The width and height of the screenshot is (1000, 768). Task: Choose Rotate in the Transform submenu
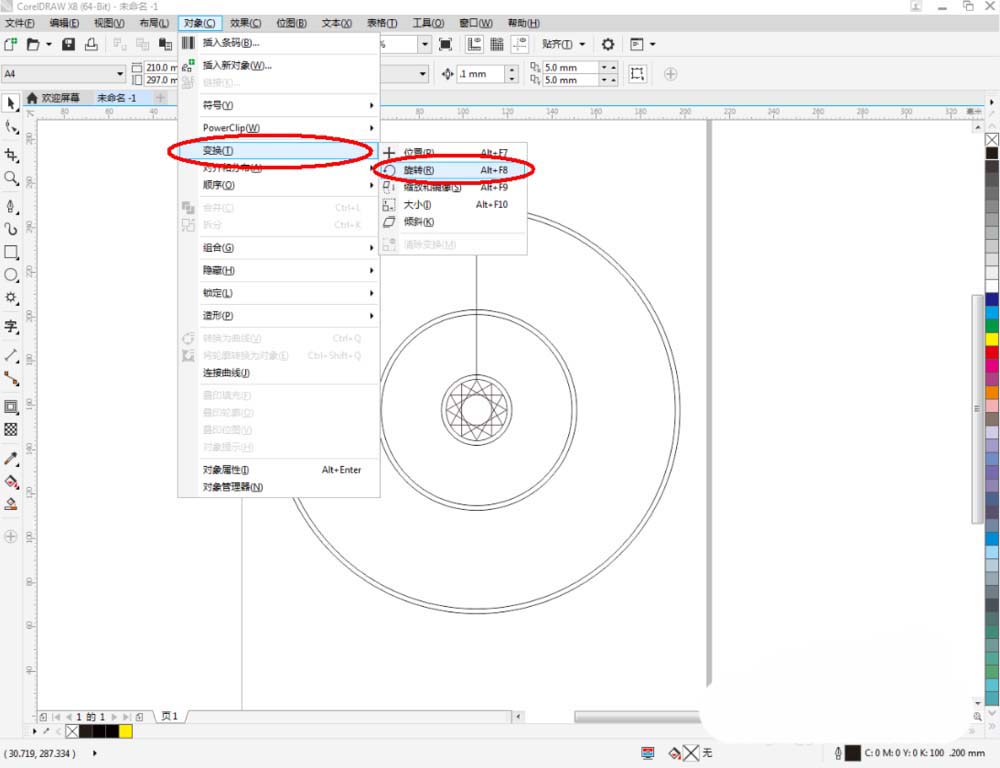(453, 170)
